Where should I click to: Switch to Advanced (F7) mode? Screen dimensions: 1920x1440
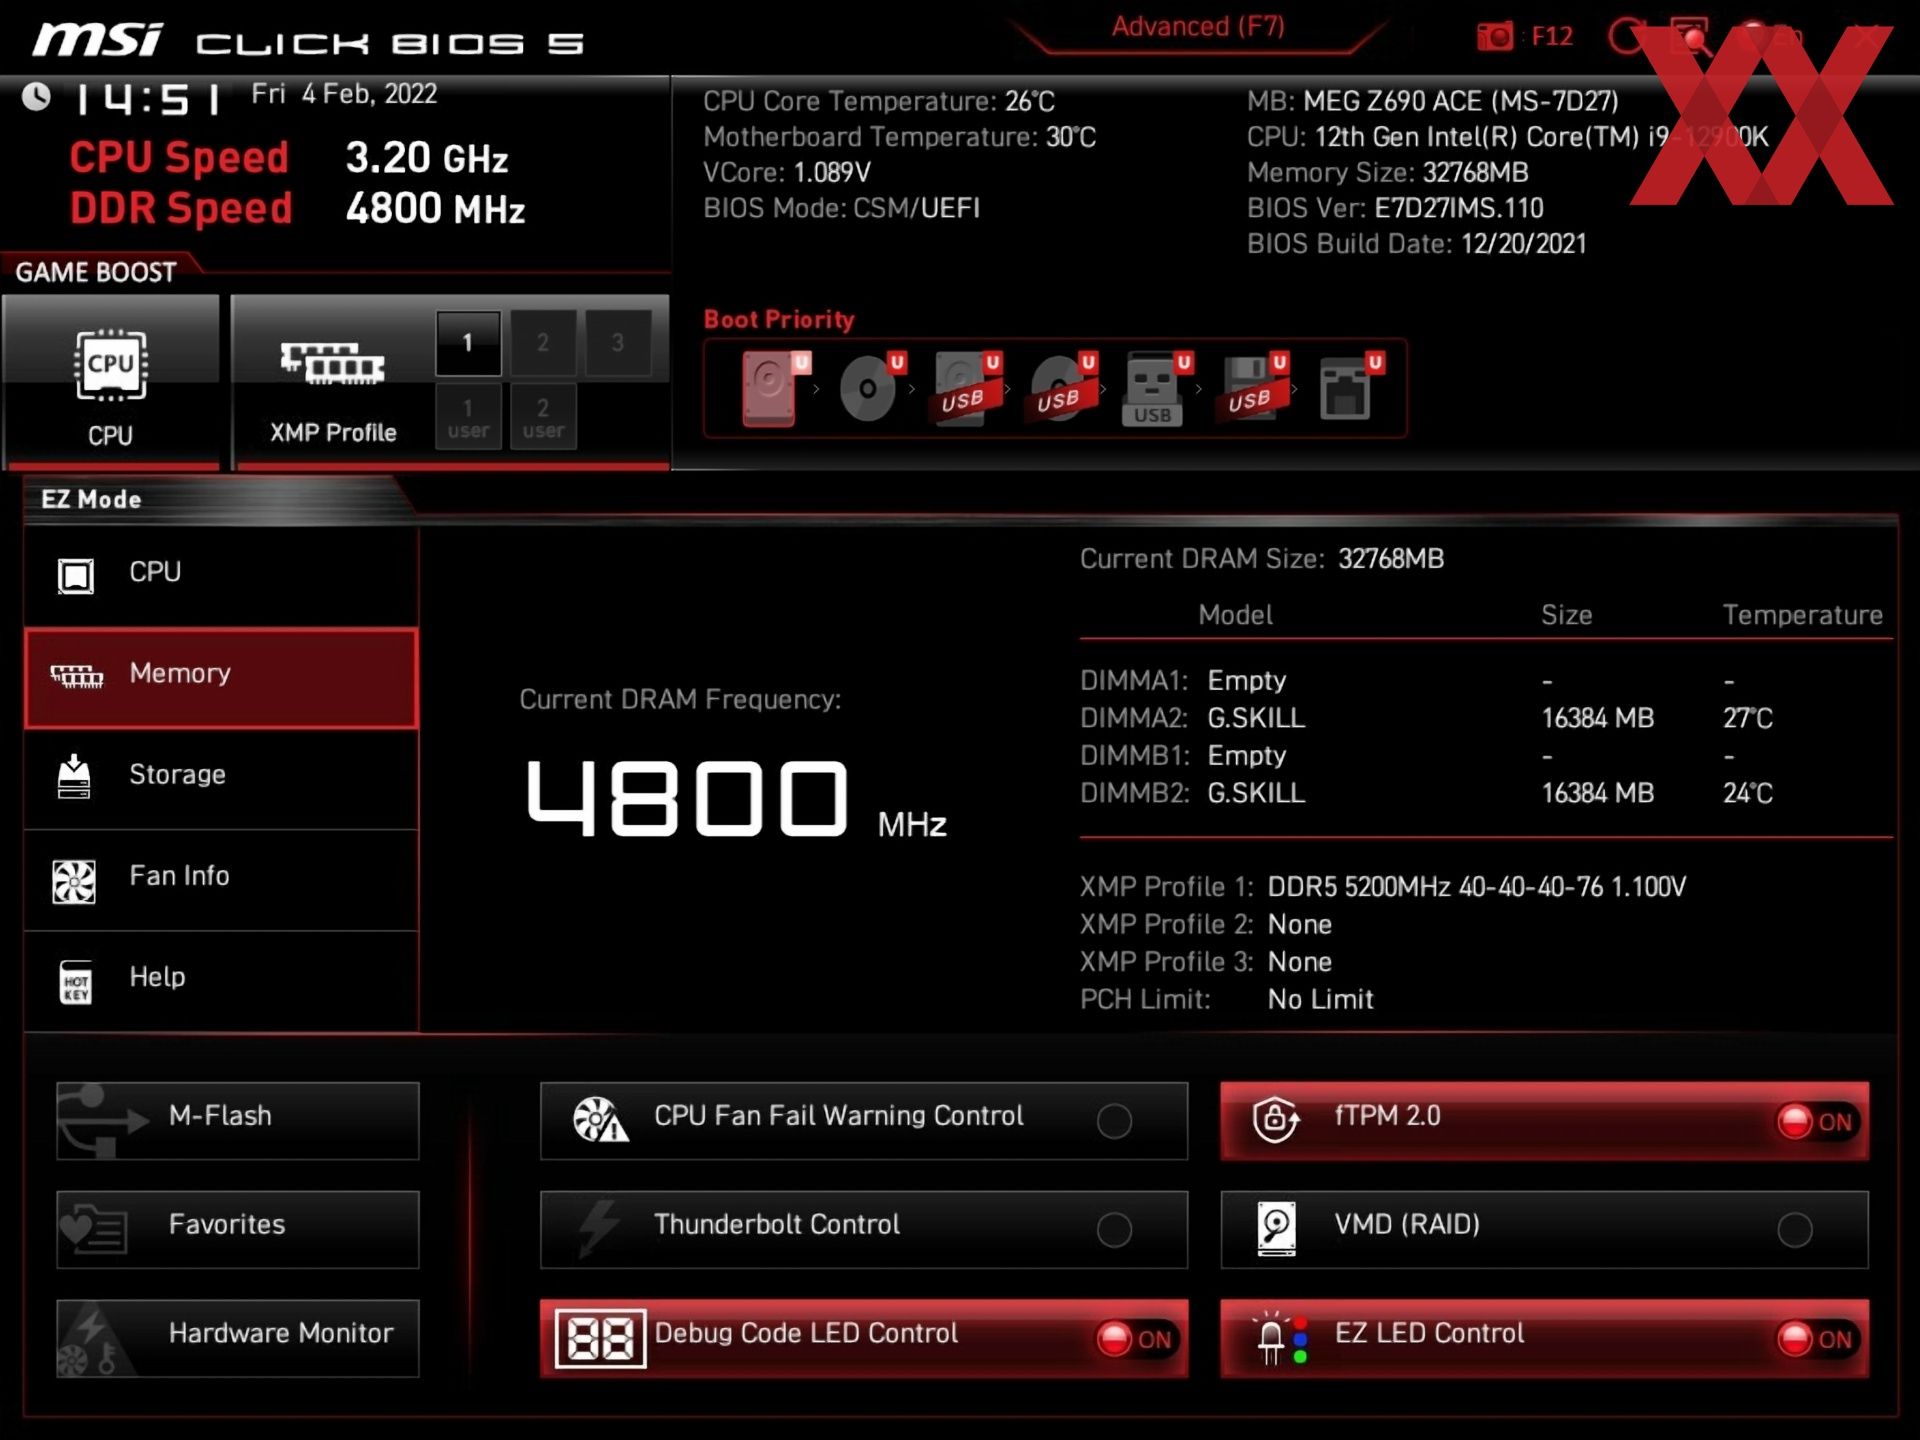[x=1198, y=27]
